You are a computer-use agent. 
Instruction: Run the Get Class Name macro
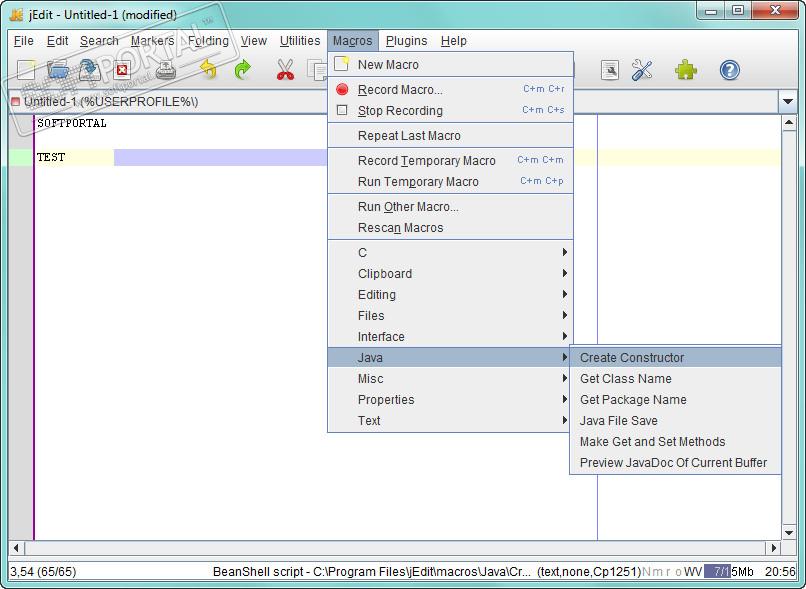click(x=675, y=379)
